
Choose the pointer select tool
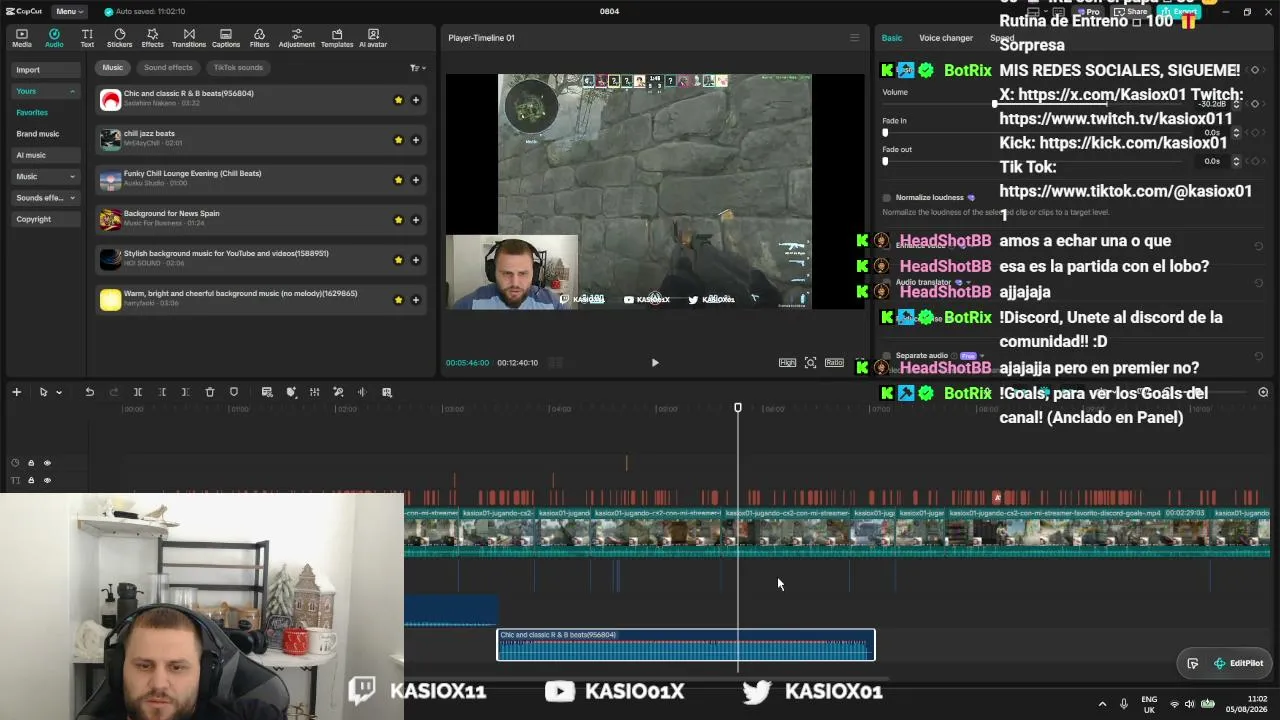tap(43, 392)
